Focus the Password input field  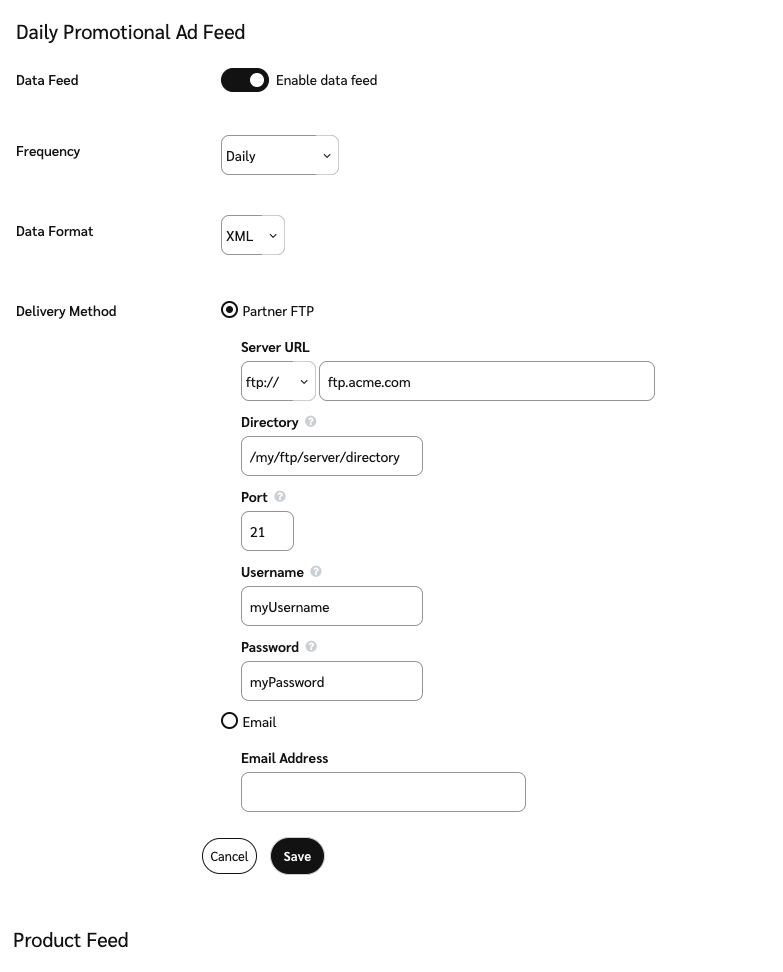(x=331, y=682)
